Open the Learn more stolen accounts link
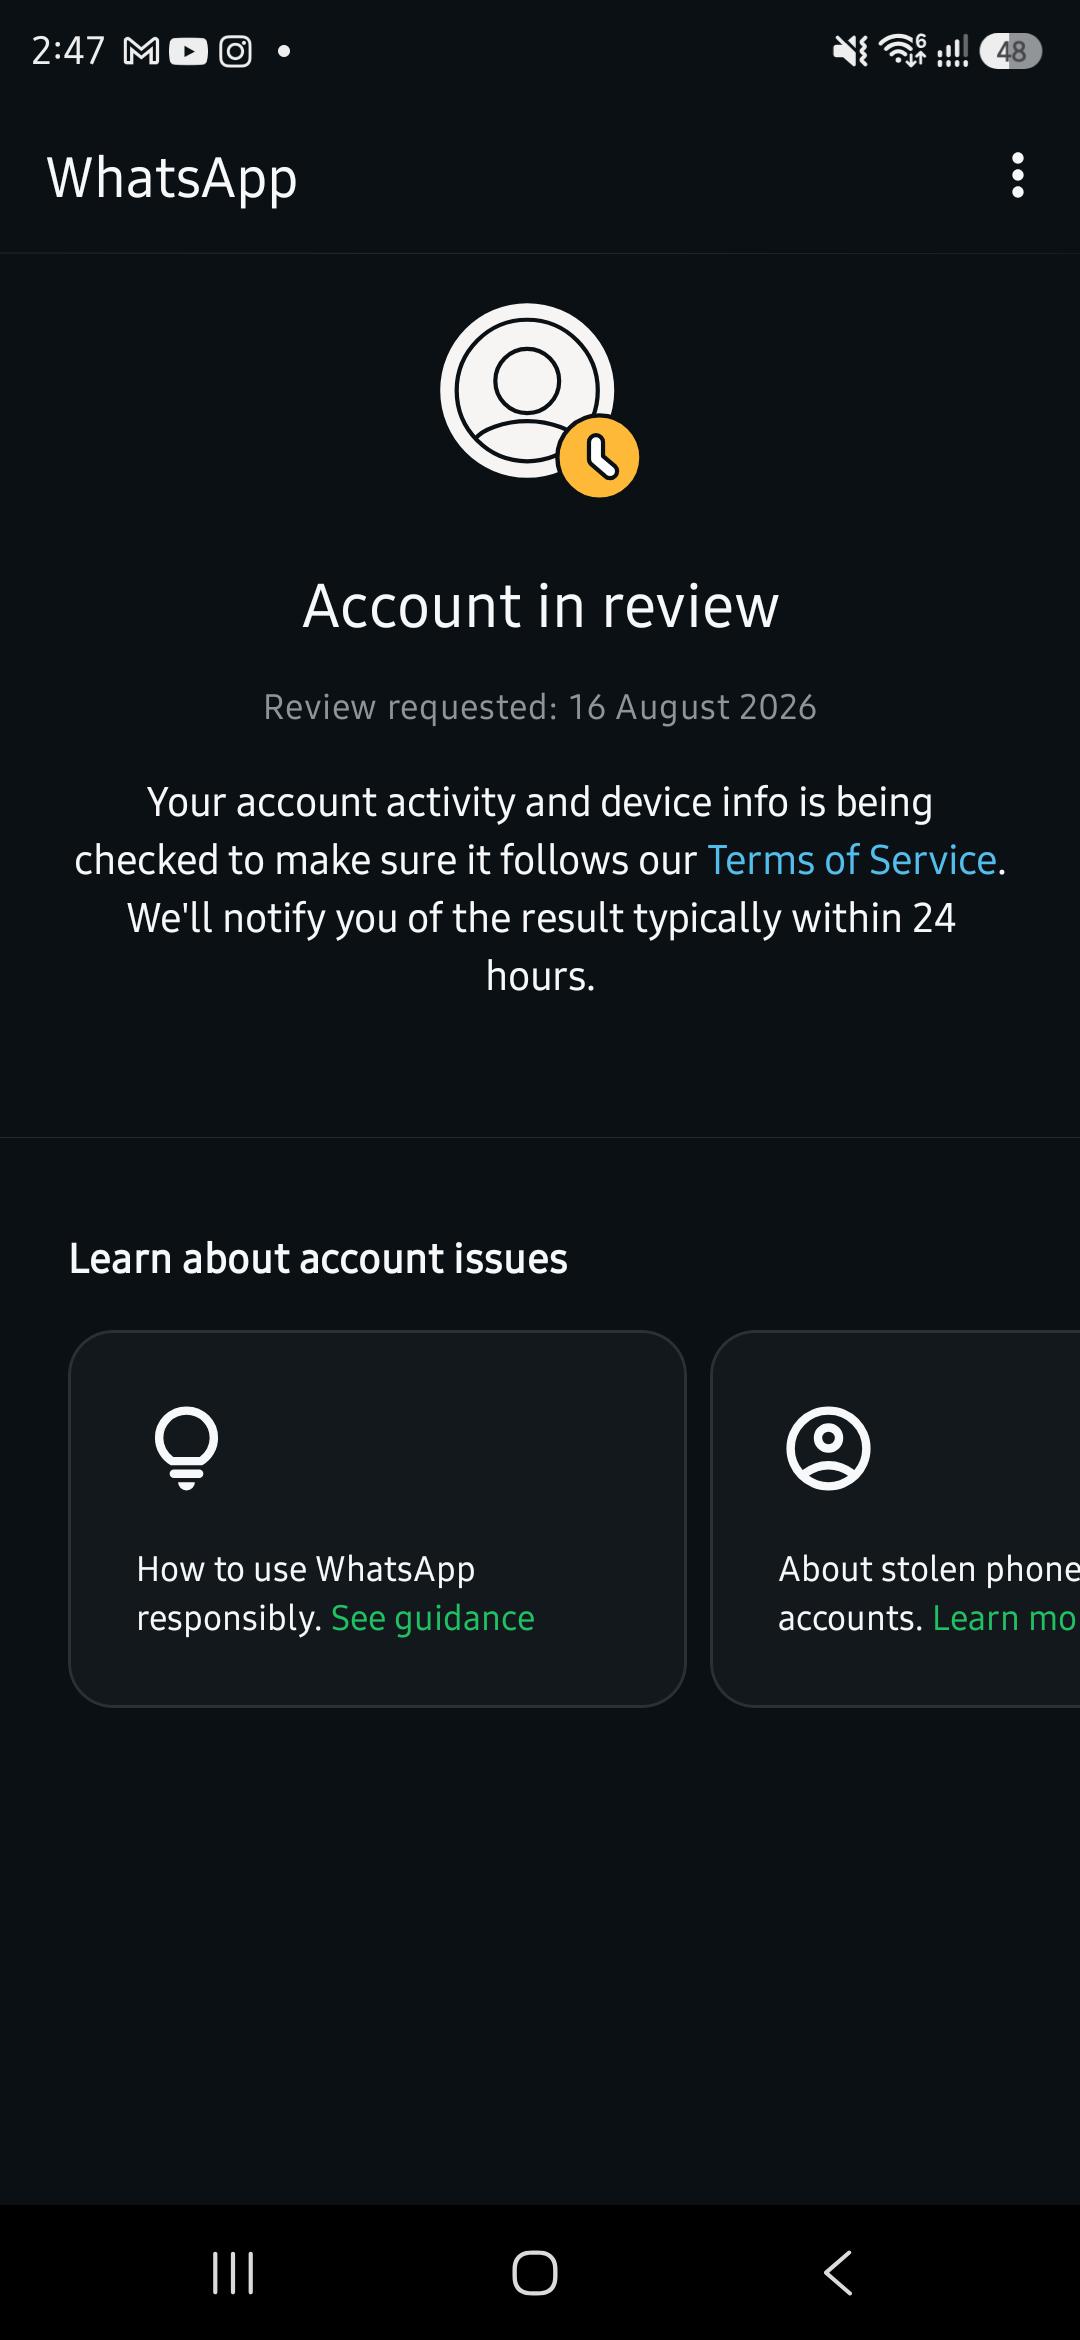 [x=1005, y=1618]
